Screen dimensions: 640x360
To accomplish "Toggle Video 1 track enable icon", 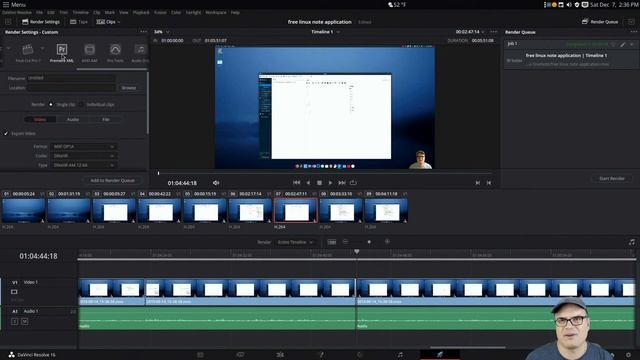I will (x=14, y=292).
